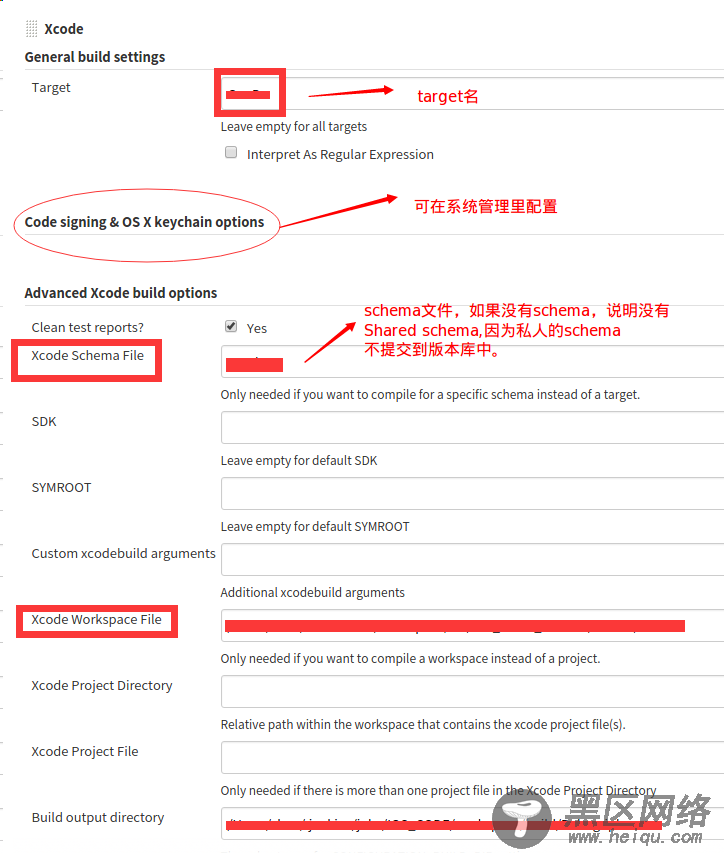Click the 'Leave empty for default SDK' hint
724x854 pixels.
point(299,461)
